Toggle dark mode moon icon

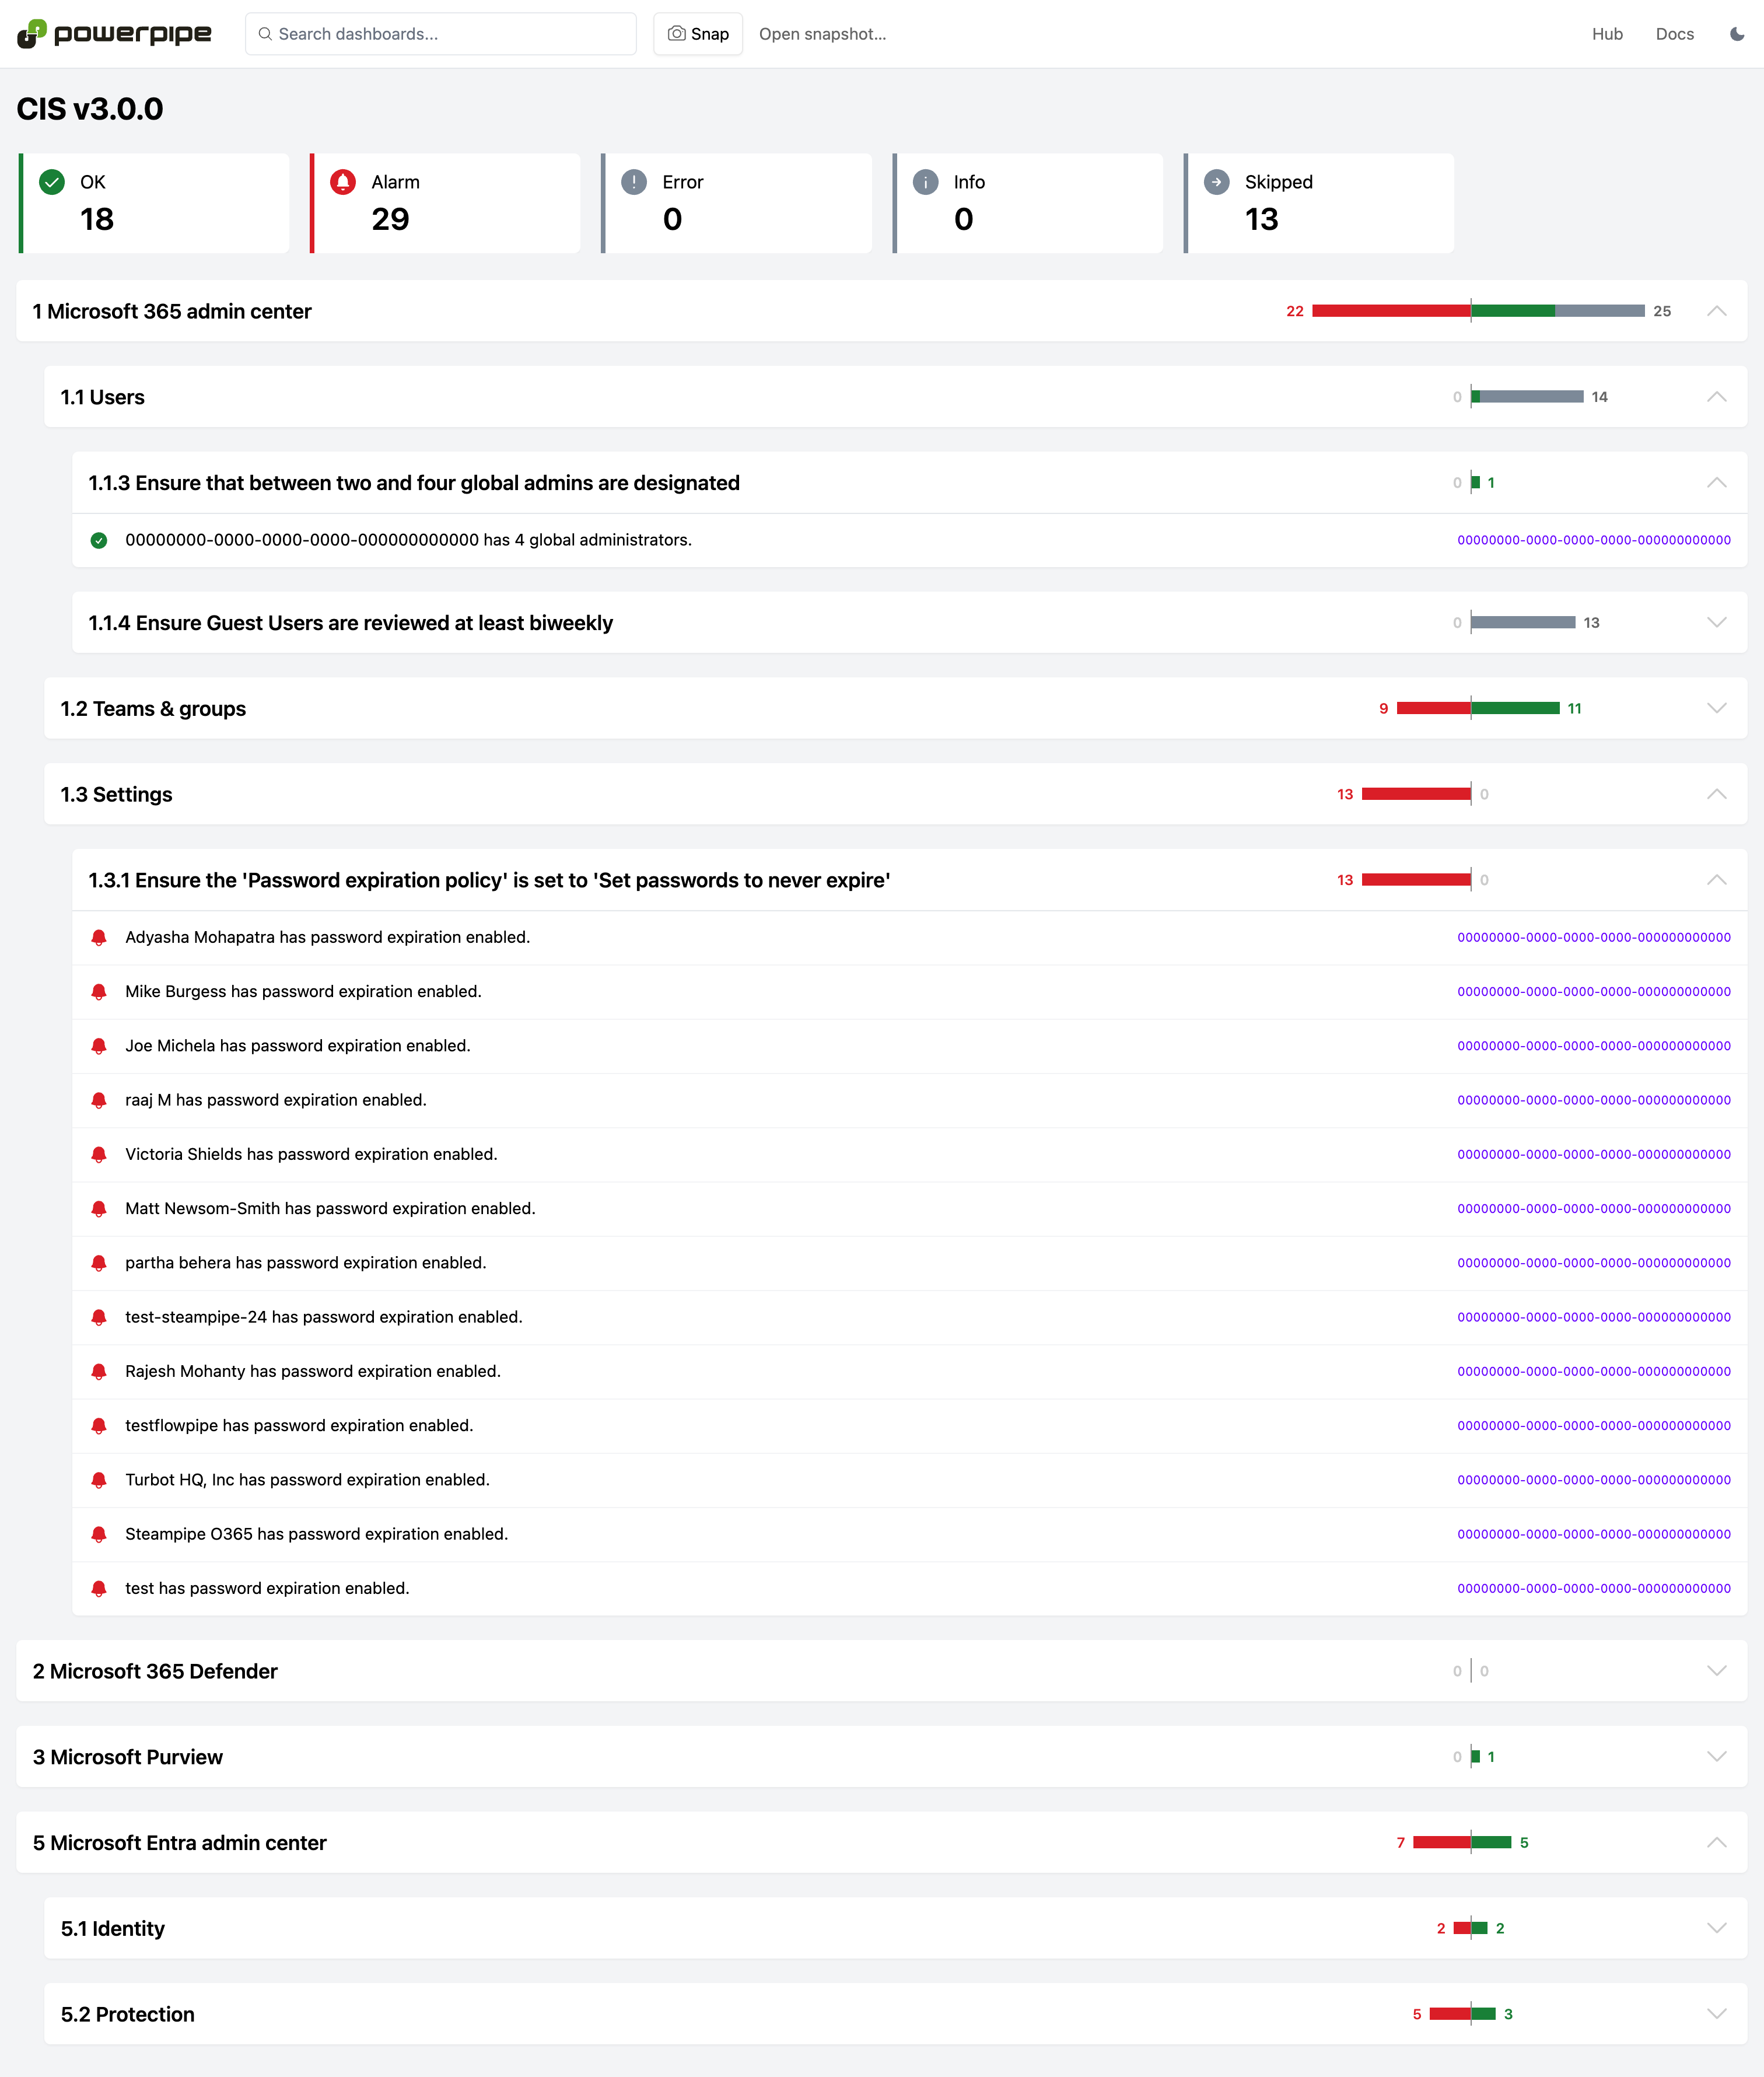click(x=1737, y=34)
